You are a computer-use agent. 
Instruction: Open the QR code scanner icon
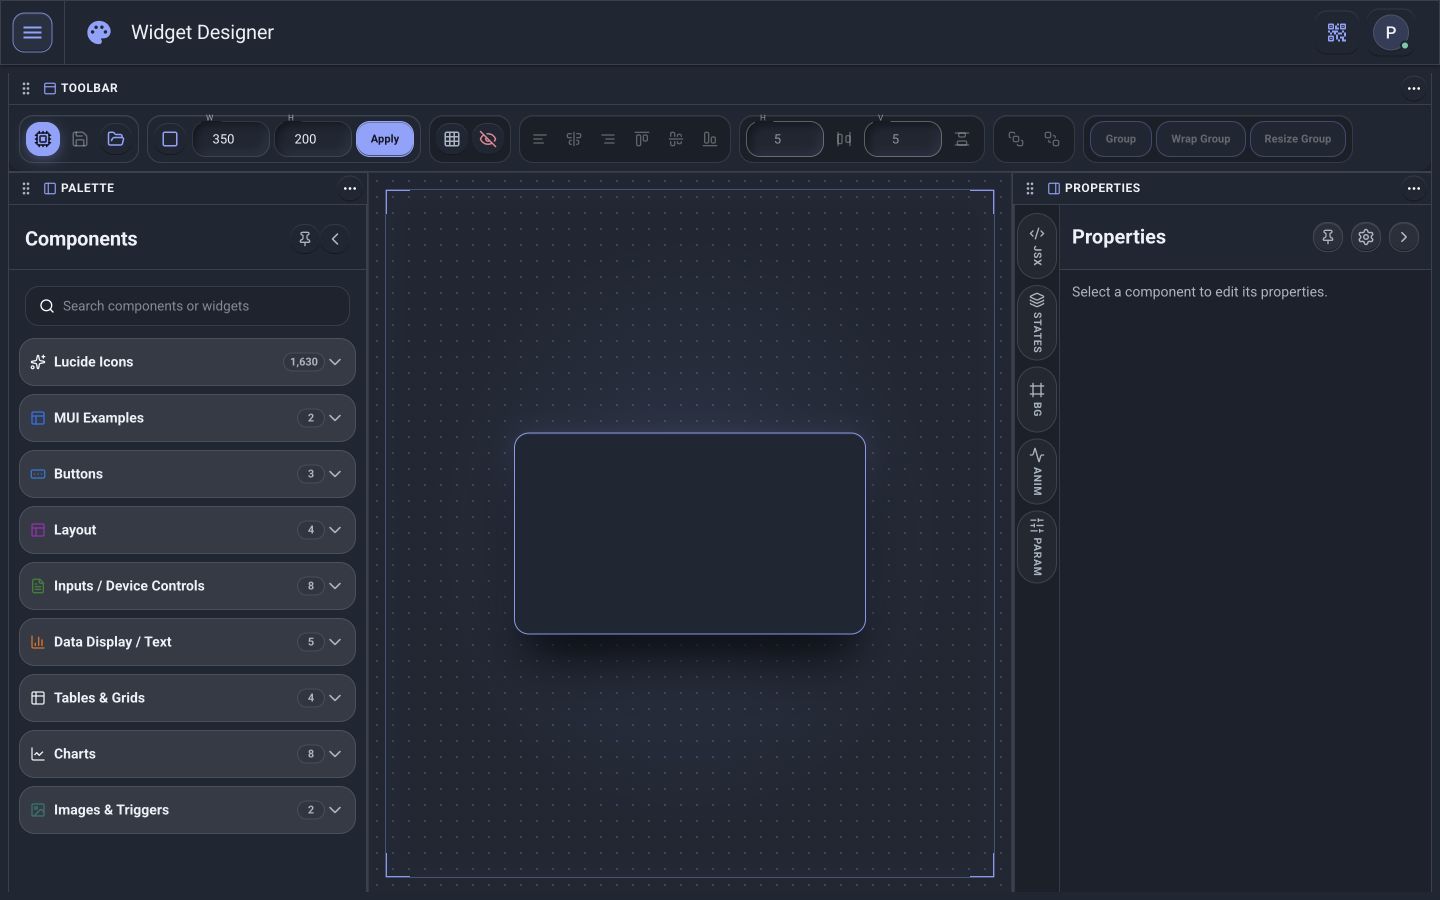pyautogui.click(x=1337, y=33)
